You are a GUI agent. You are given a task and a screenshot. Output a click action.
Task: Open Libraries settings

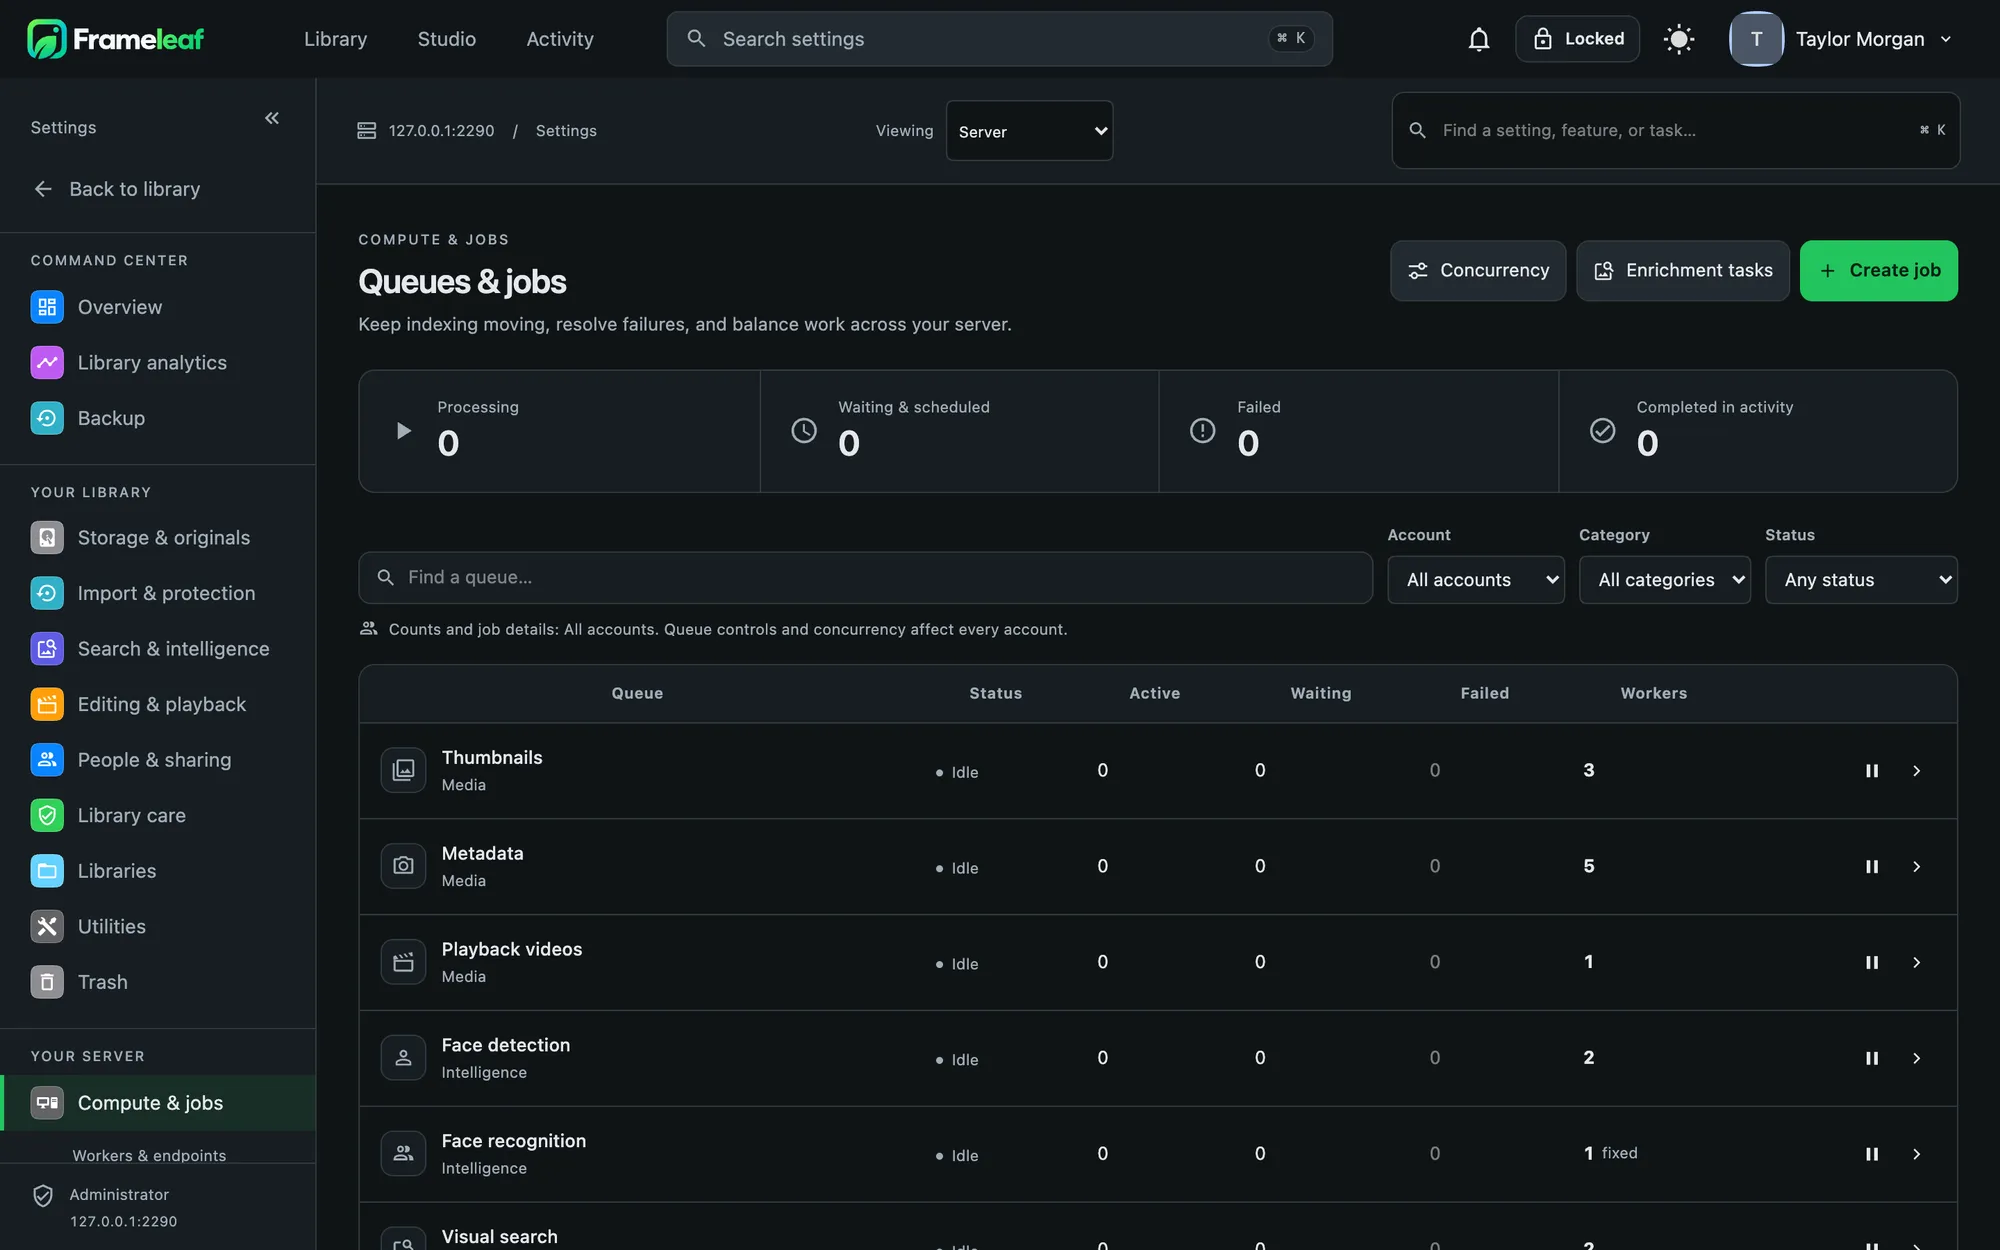pos(158,870)
